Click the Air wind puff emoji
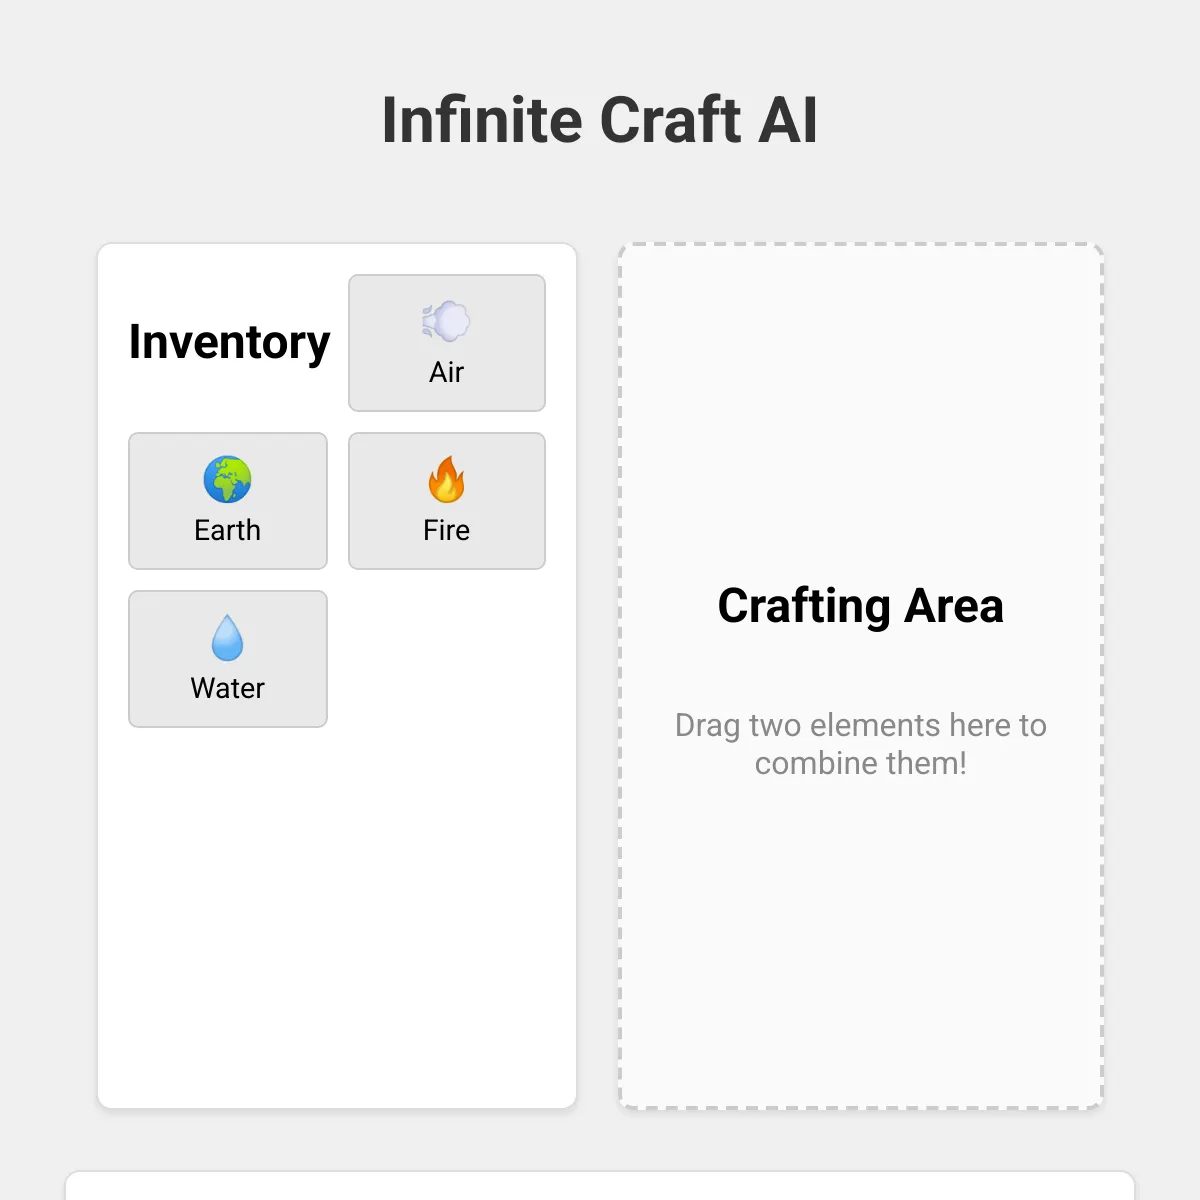 point(446,322)
